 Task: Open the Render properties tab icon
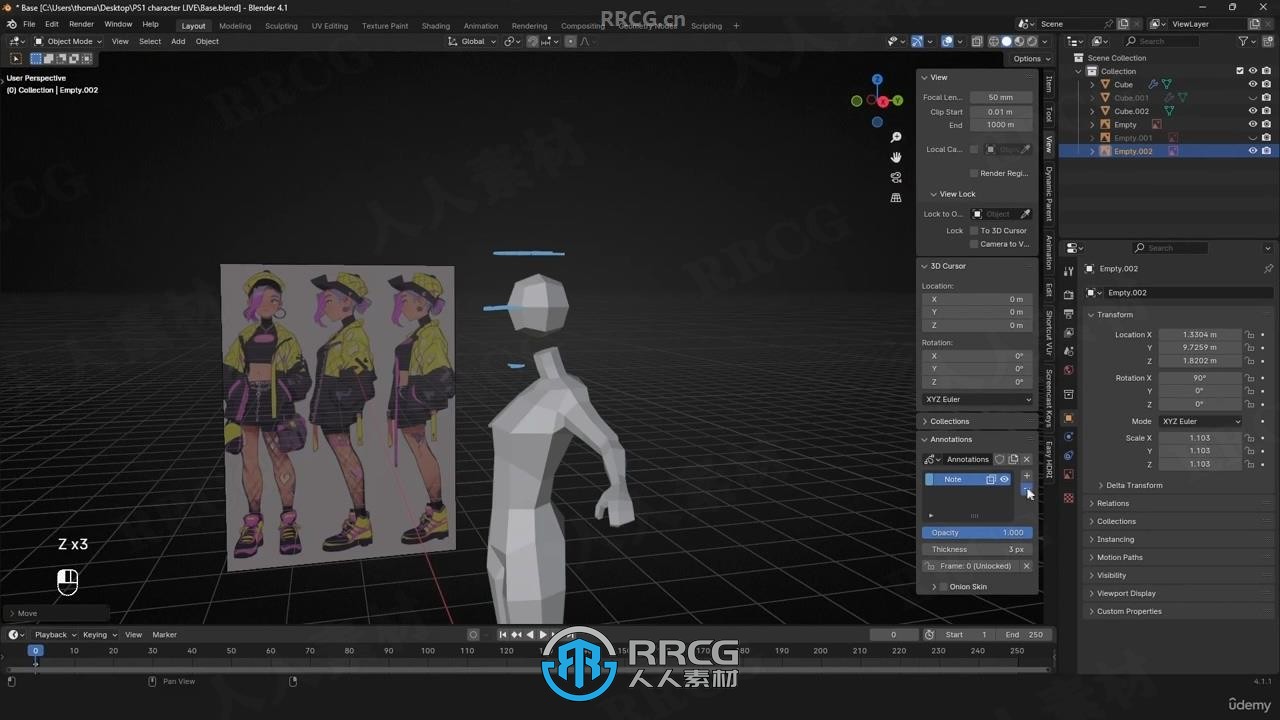pyautogui.click(x=1068, y=295)
